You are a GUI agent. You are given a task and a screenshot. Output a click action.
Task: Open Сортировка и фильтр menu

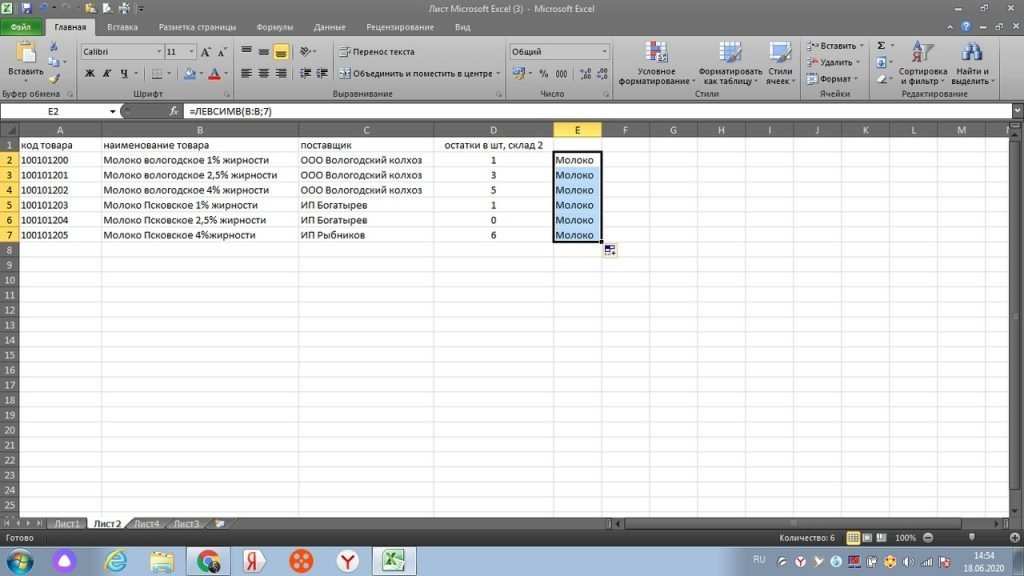(922, 63)
